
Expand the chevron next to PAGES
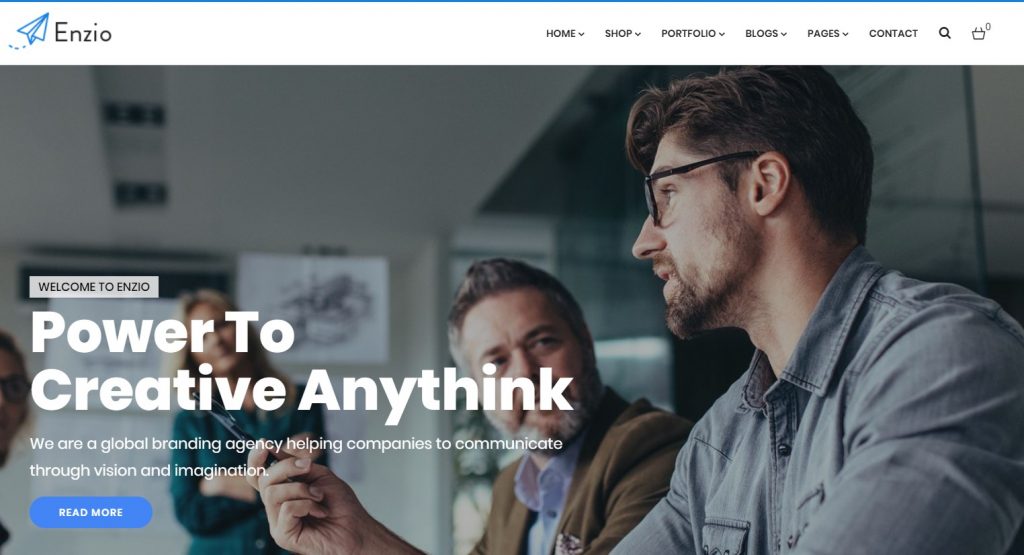[x=845, y=34]
